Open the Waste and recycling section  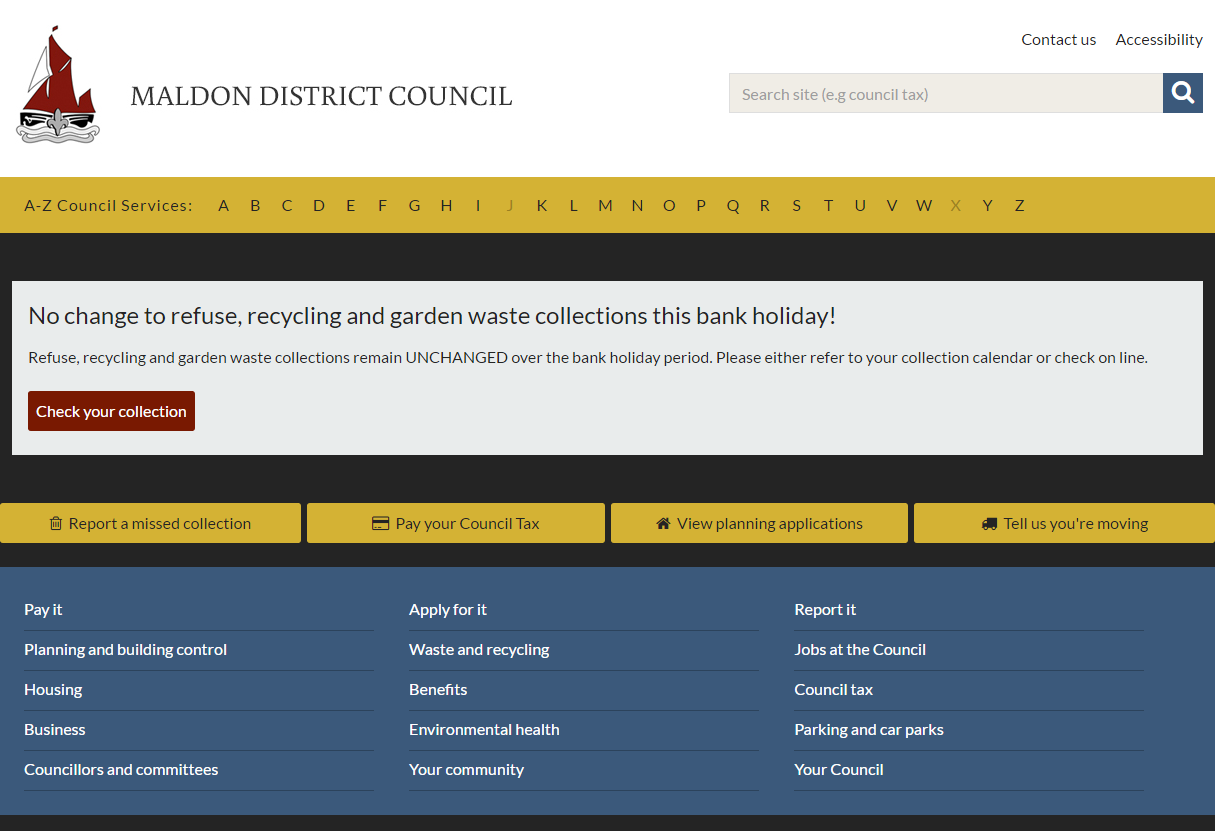(x=479, y=650)
